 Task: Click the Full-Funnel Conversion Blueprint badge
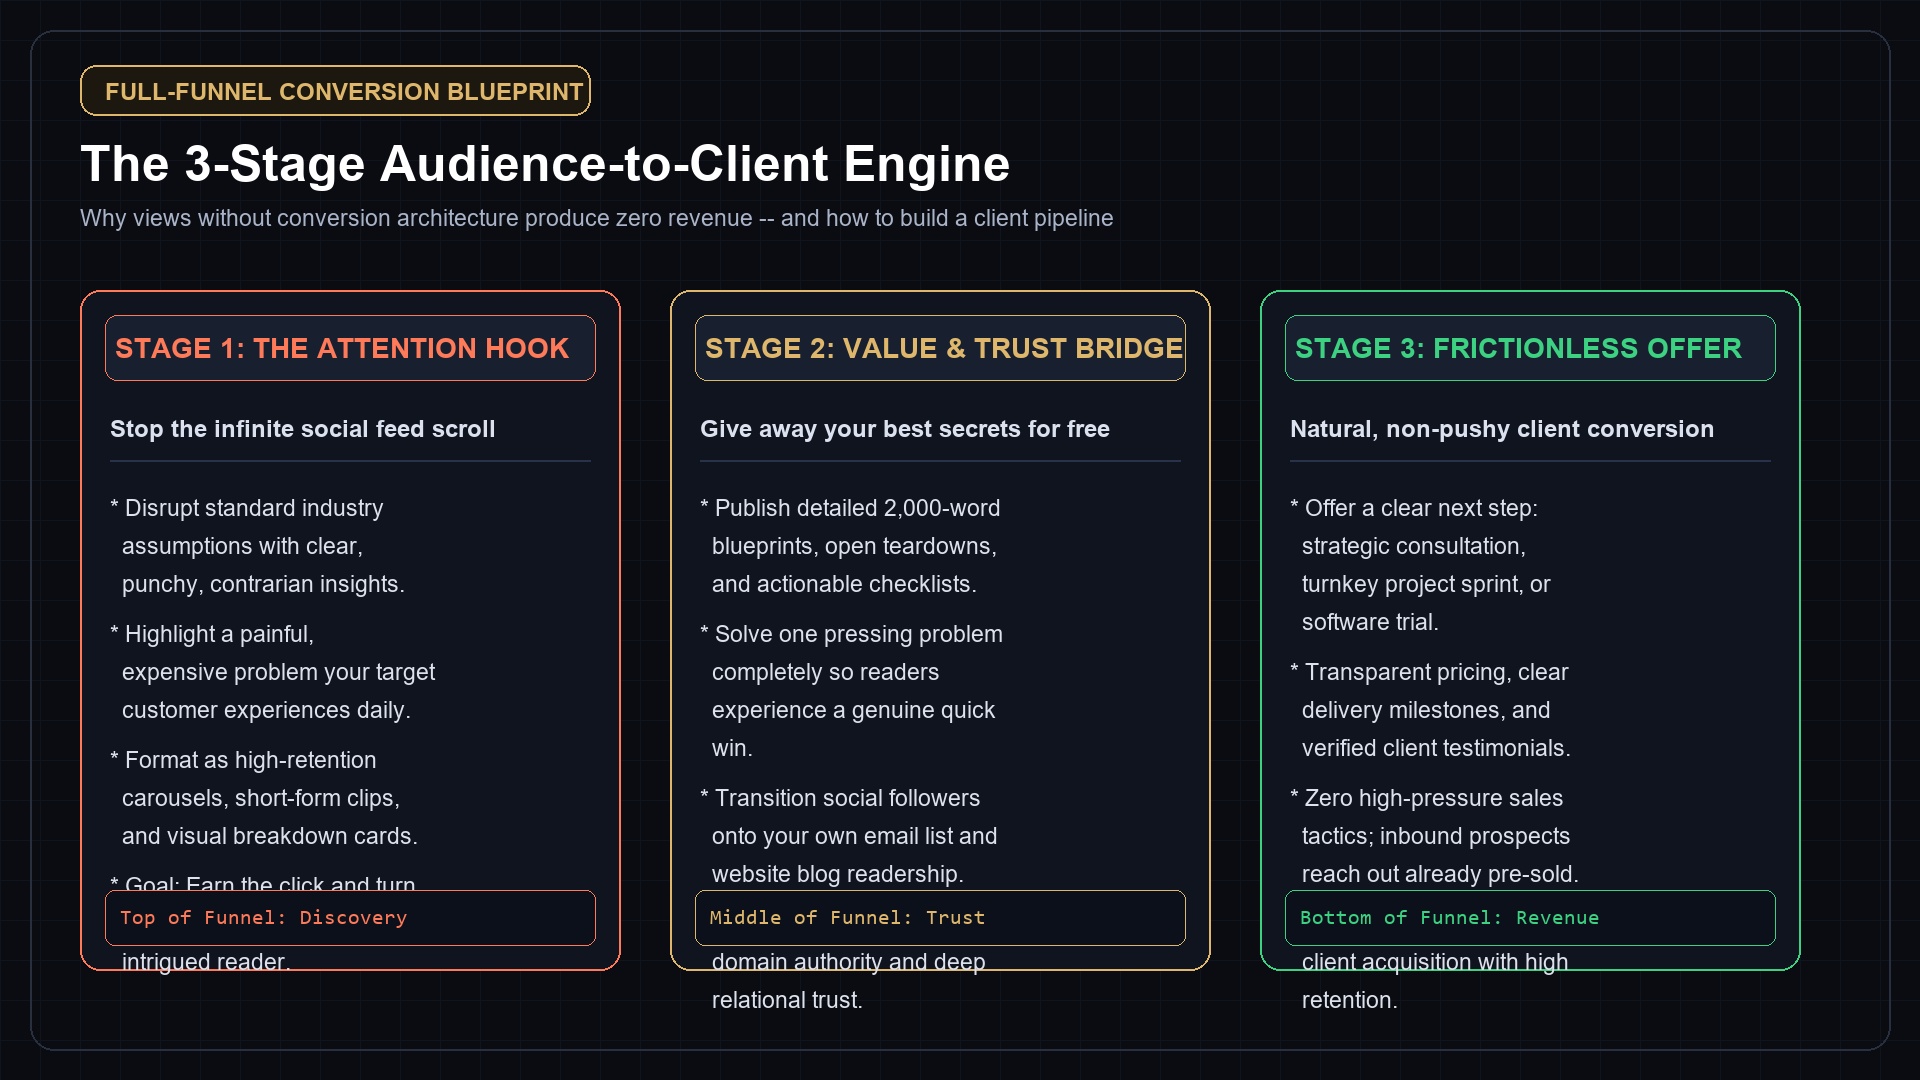click(x=335, y=91)
